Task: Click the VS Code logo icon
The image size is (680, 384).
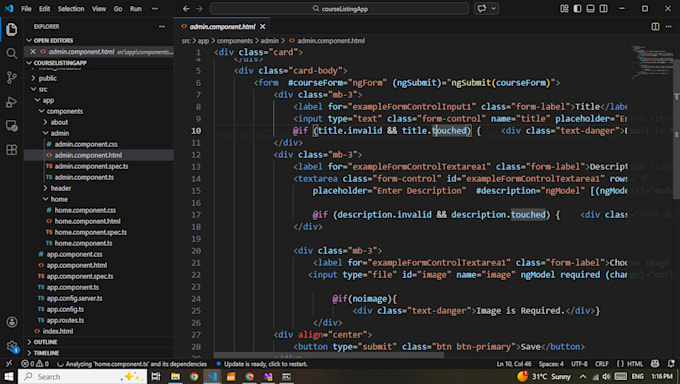Action: 9,8
